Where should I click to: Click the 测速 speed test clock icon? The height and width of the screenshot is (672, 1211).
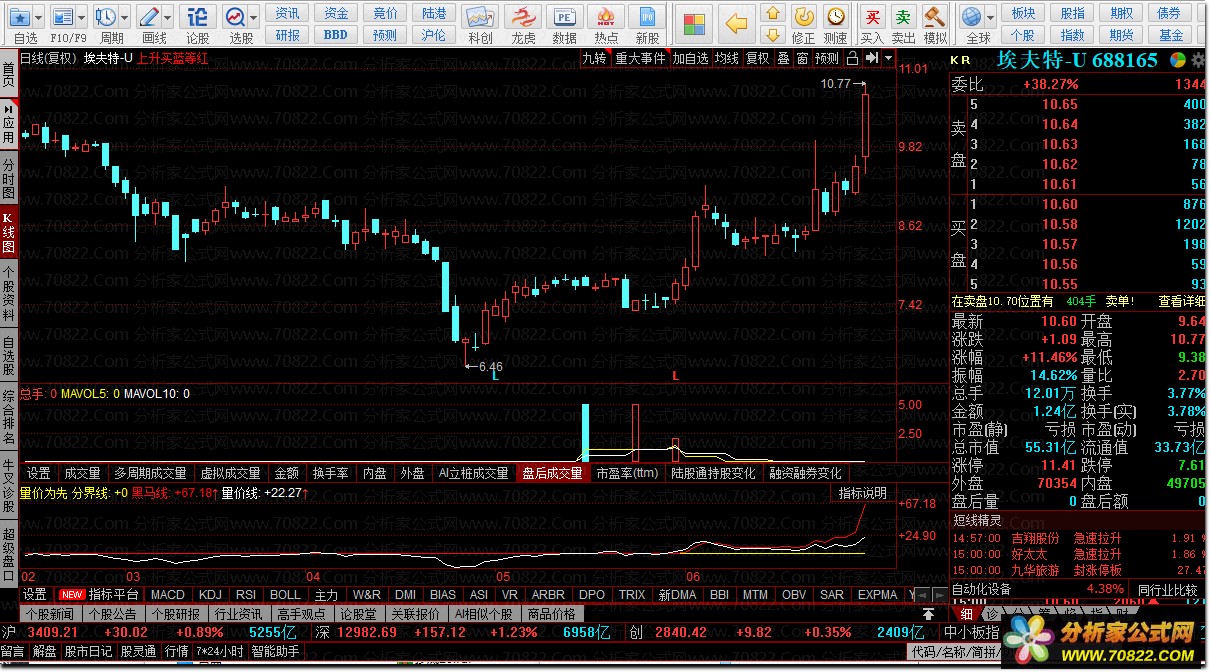point(837,17)
